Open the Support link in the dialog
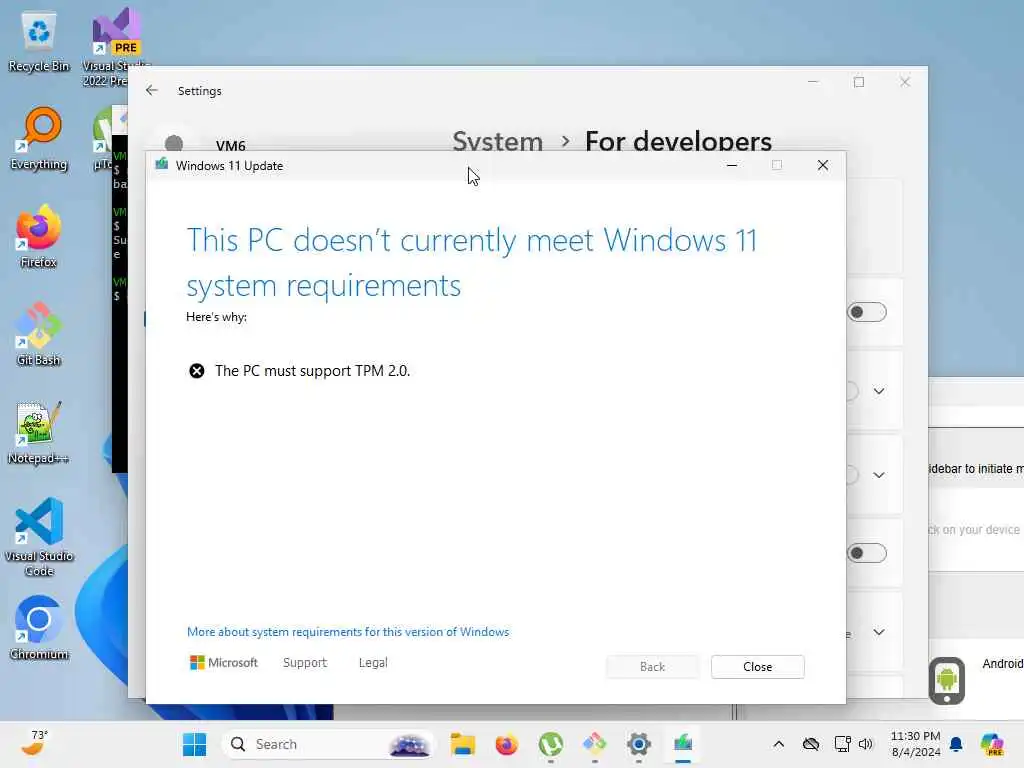 click(304, 662)
